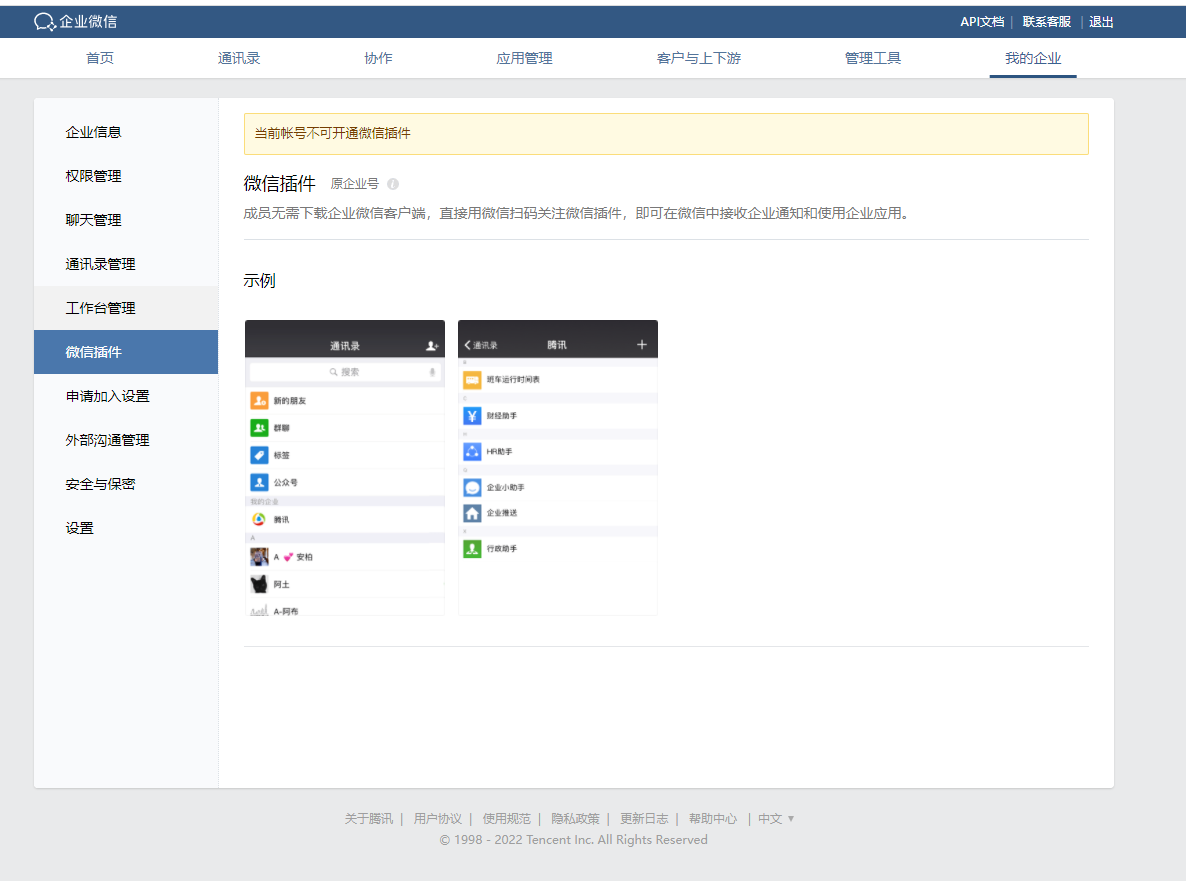1186x881 pixels.
Task: Open the 中文 language dropdown
Action: 776,818
